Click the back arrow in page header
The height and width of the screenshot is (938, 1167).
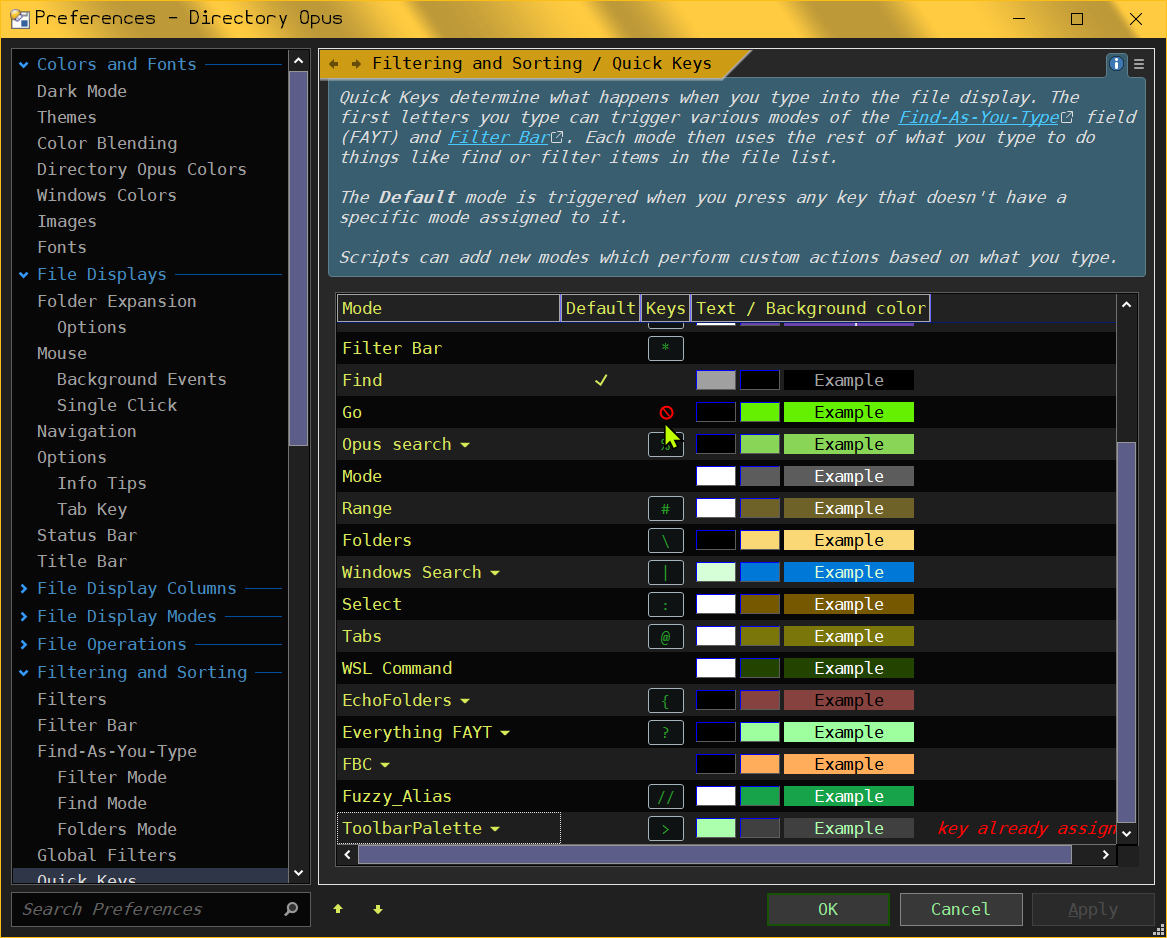pos(334,64)
